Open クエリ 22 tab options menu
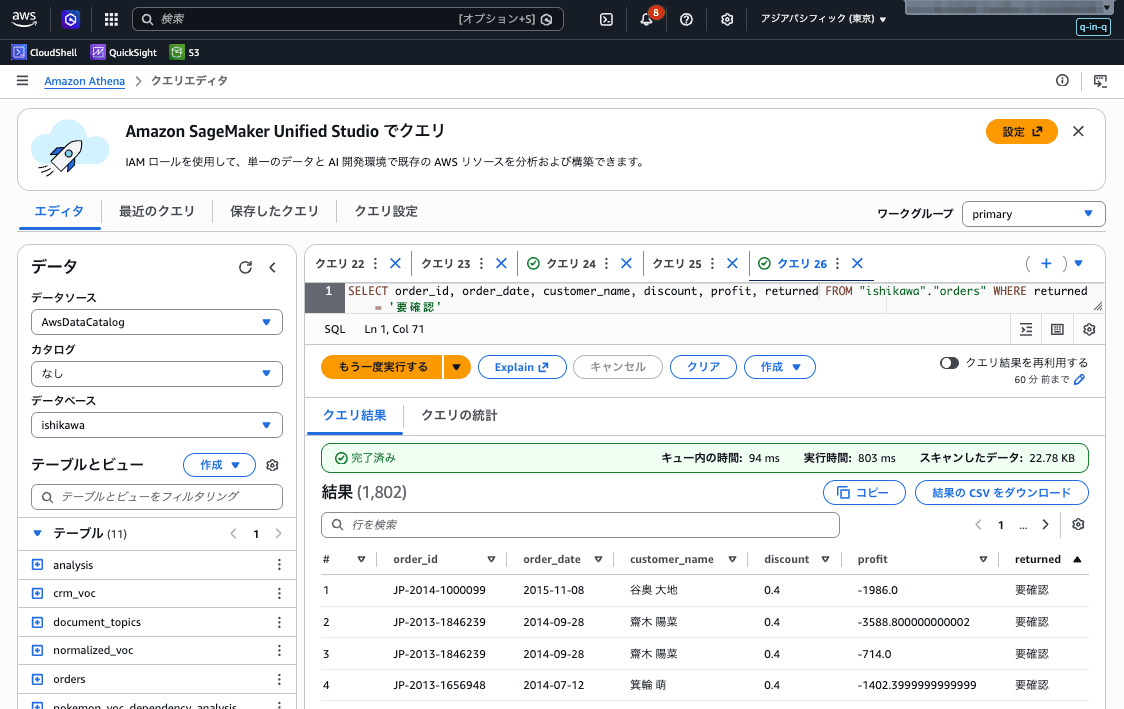Image resolution: width=1124 pixels, height=709 pixels. (x=375, y=264)
